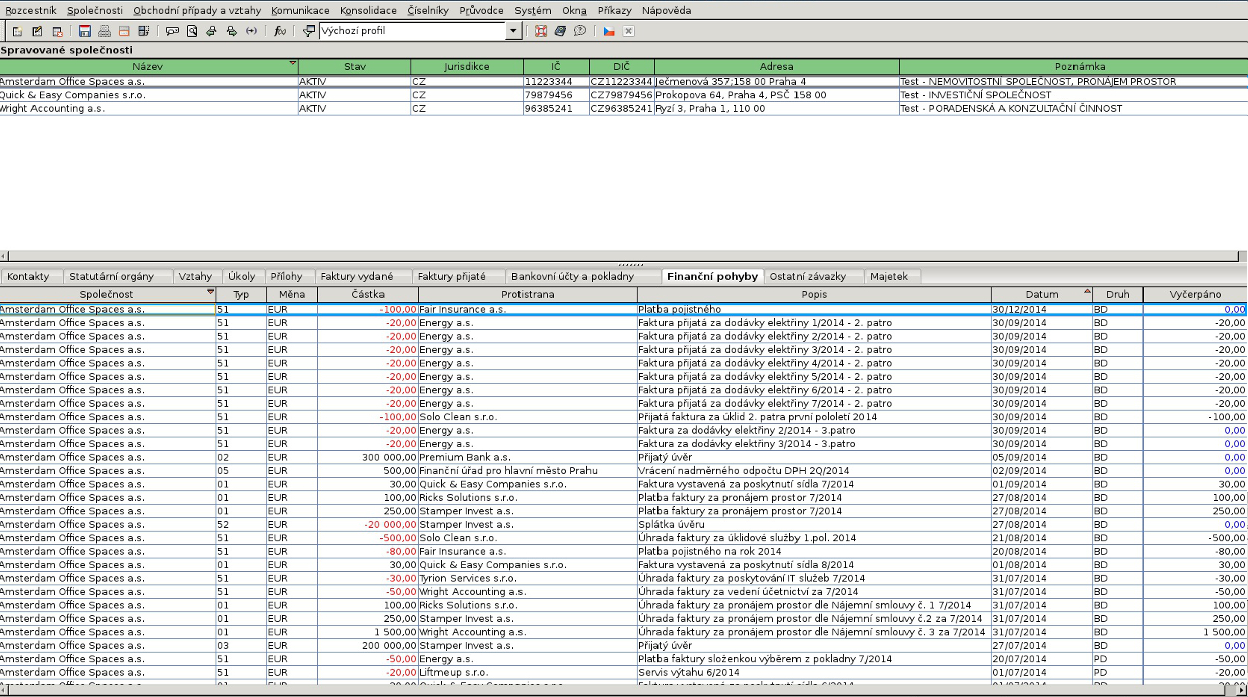Sort movements by the Popis column header
This screenshot has width=1248, height=697.
(815, 295)
